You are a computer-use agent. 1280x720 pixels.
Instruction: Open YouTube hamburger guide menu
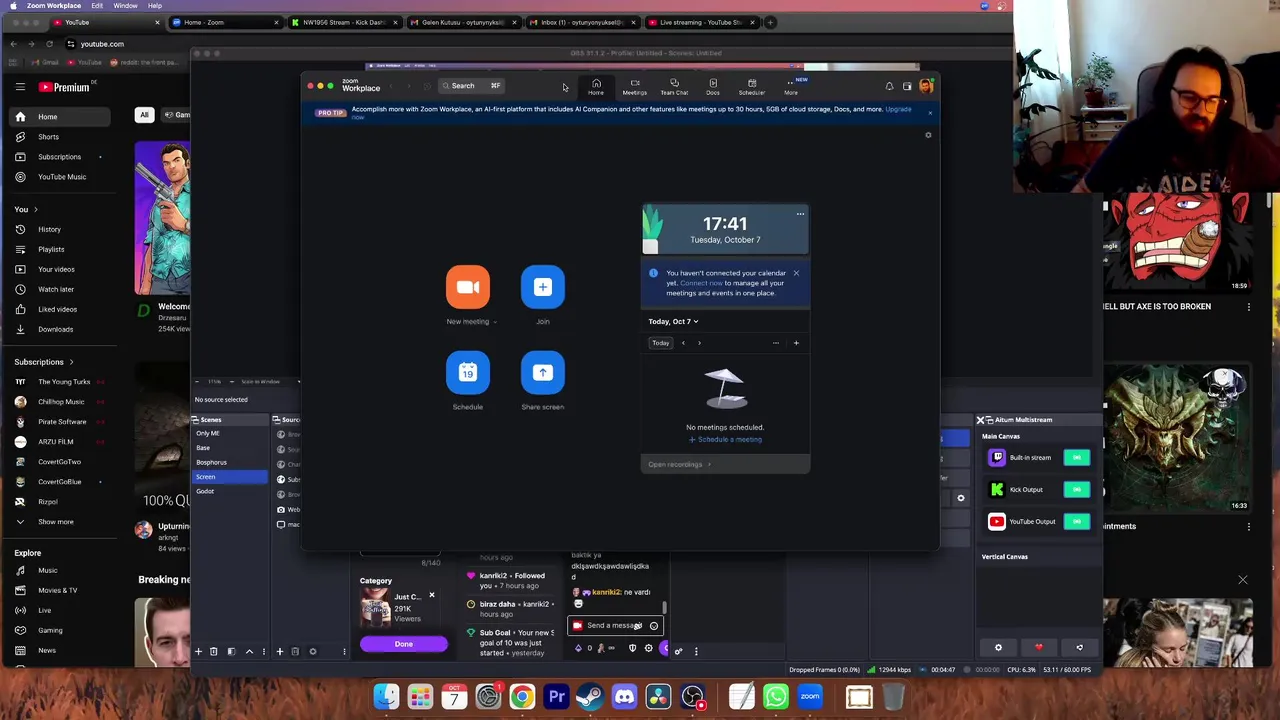[x=20, y=87]
